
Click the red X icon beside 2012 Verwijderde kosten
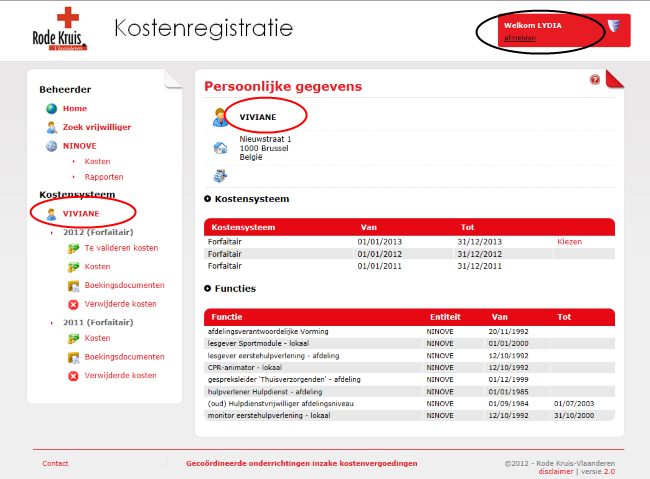[73, 304]
